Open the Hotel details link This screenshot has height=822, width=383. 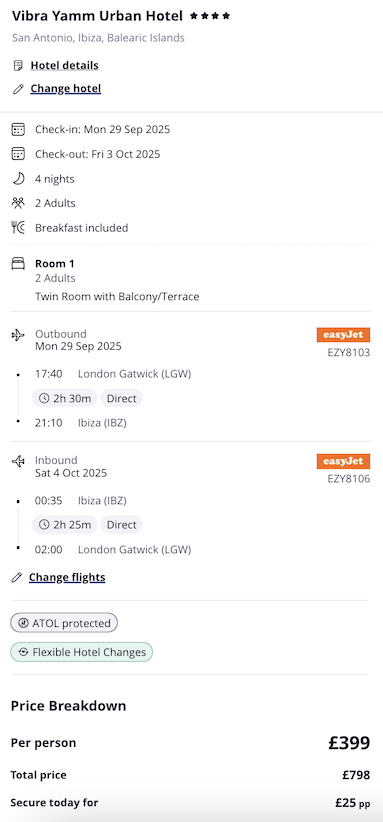(x=64, y=66)
